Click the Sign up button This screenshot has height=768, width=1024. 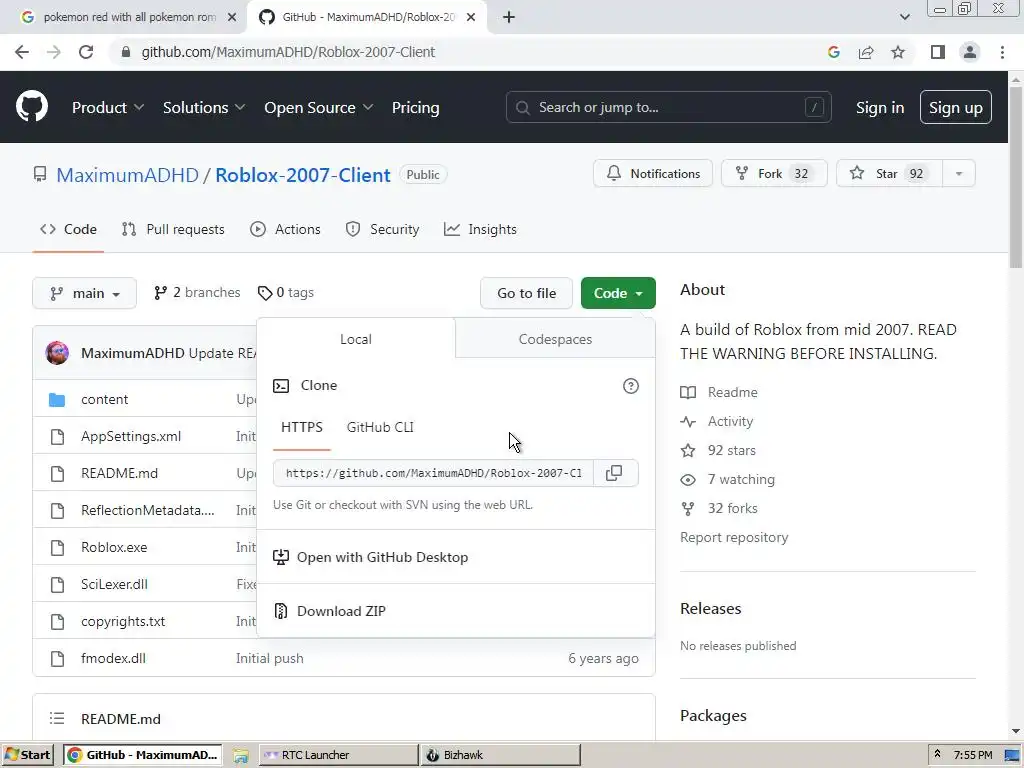tap(955, 108)
